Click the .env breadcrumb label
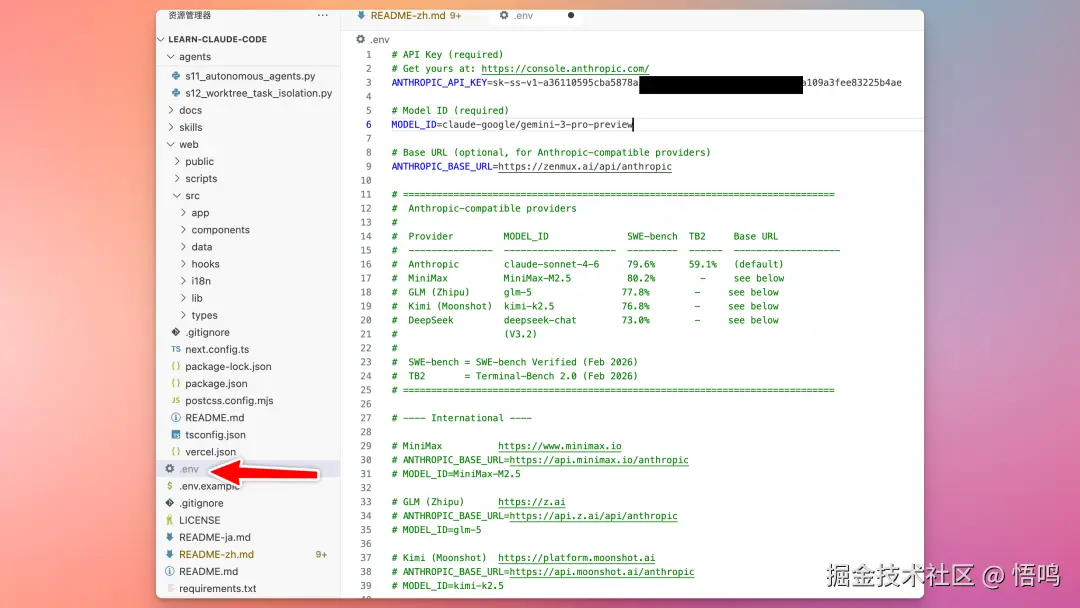 [x=380, y=39]
